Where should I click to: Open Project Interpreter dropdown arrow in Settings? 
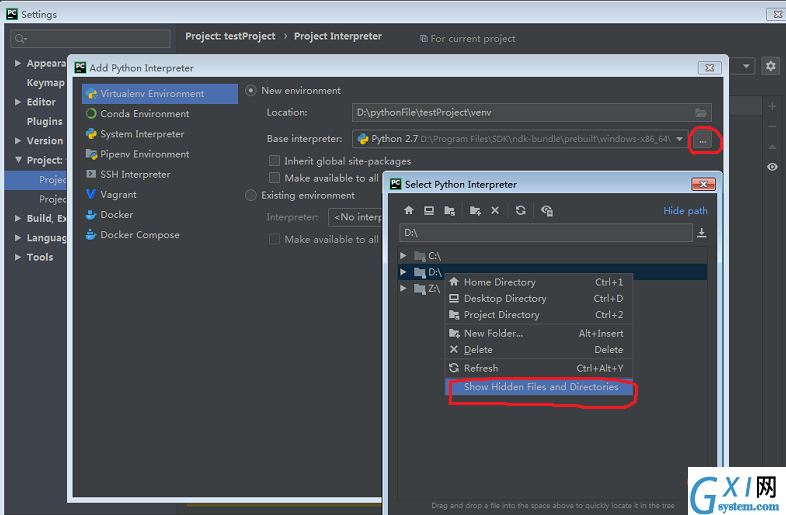click(746, 66)
